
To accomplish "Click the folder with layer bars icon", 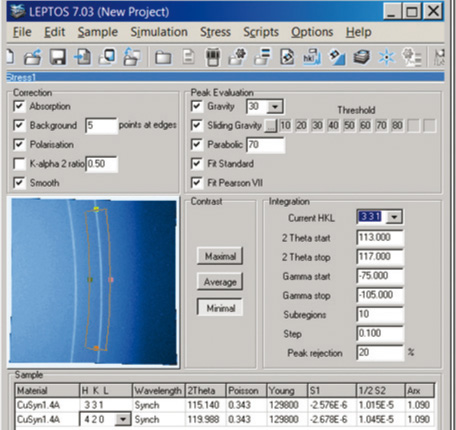I will coord(262,57).
